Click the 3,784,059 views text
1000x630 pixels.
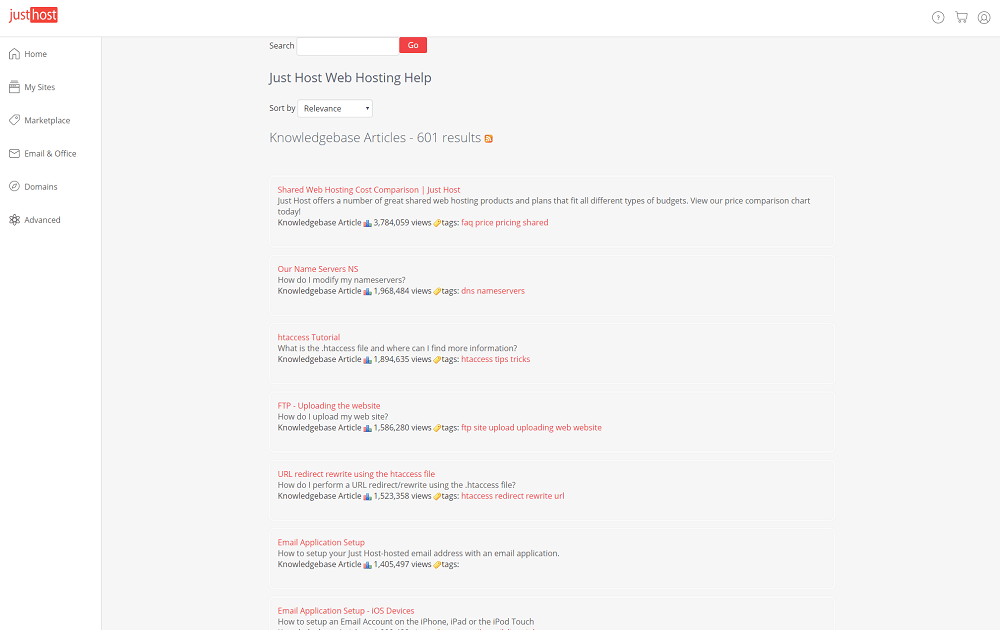point(402,223)
